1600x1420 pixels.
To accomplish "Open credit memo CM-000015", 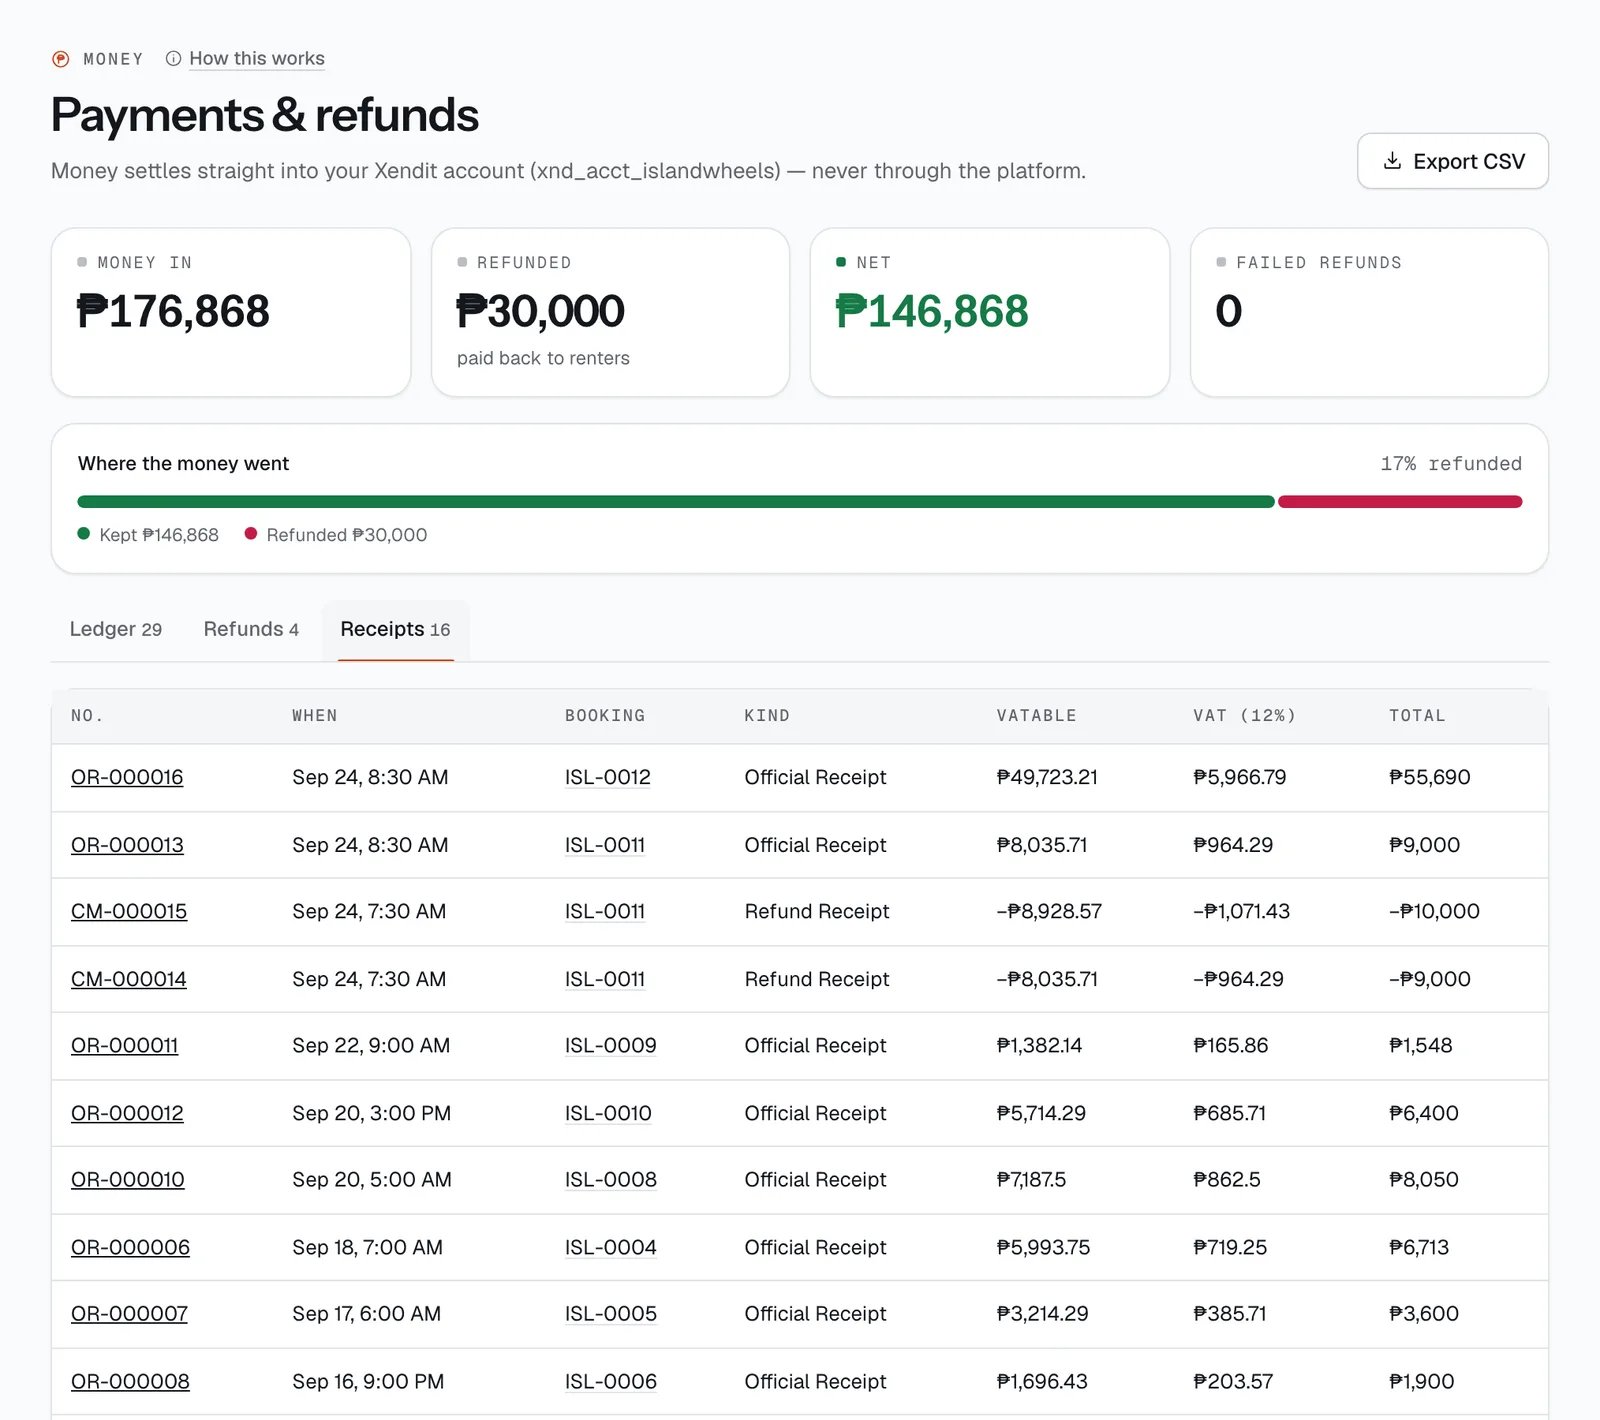I will tap(129, 911).
